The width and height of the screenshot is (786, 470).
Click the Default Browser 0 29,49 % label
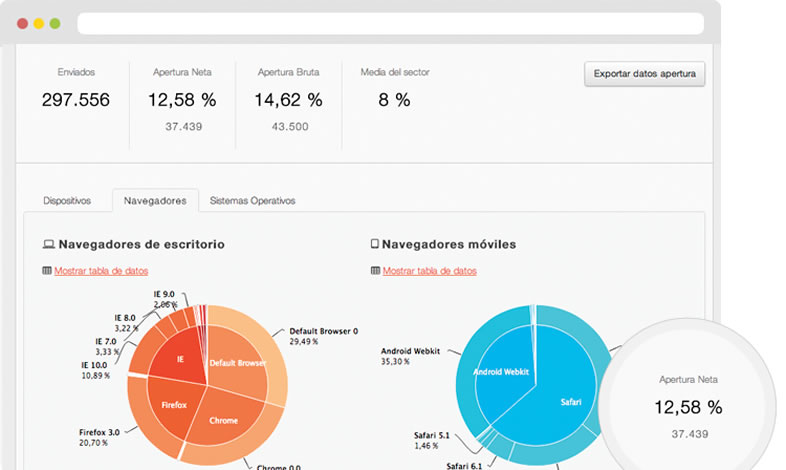pyautogui.click(x=324, y=336)
